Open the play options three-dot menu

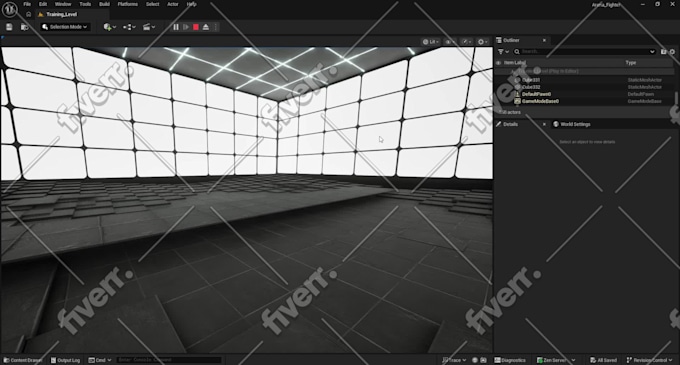tap(216, 27)
